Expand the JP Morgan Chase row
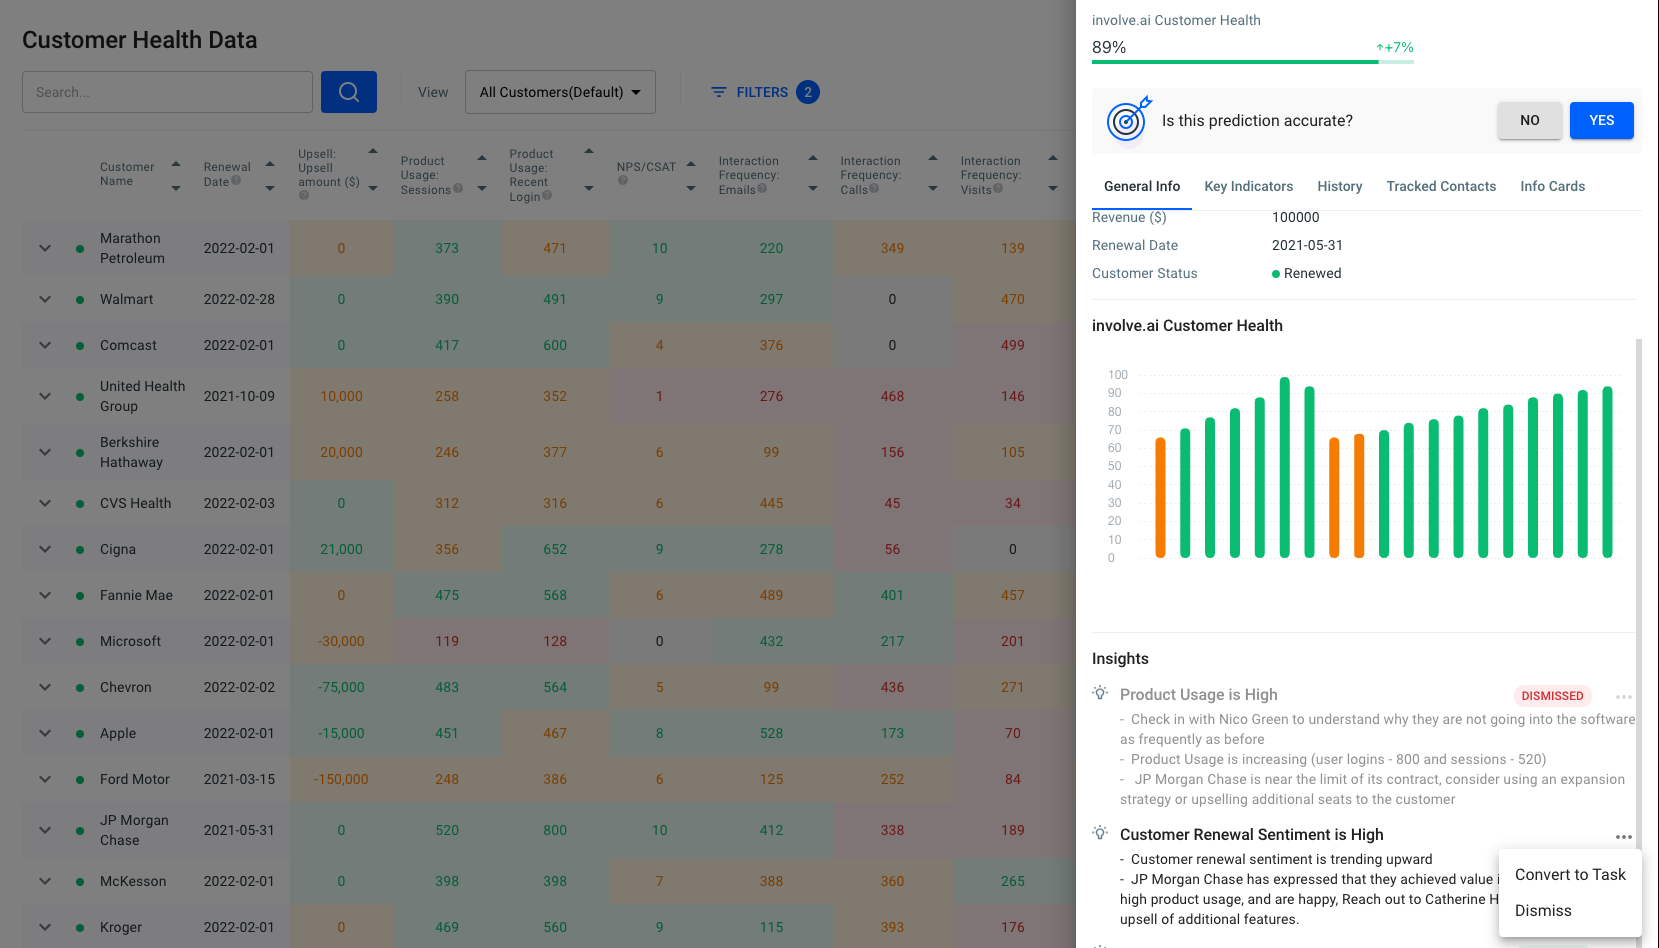The width and height of the screenshot is (1659, 948). (x=45, y=830)
